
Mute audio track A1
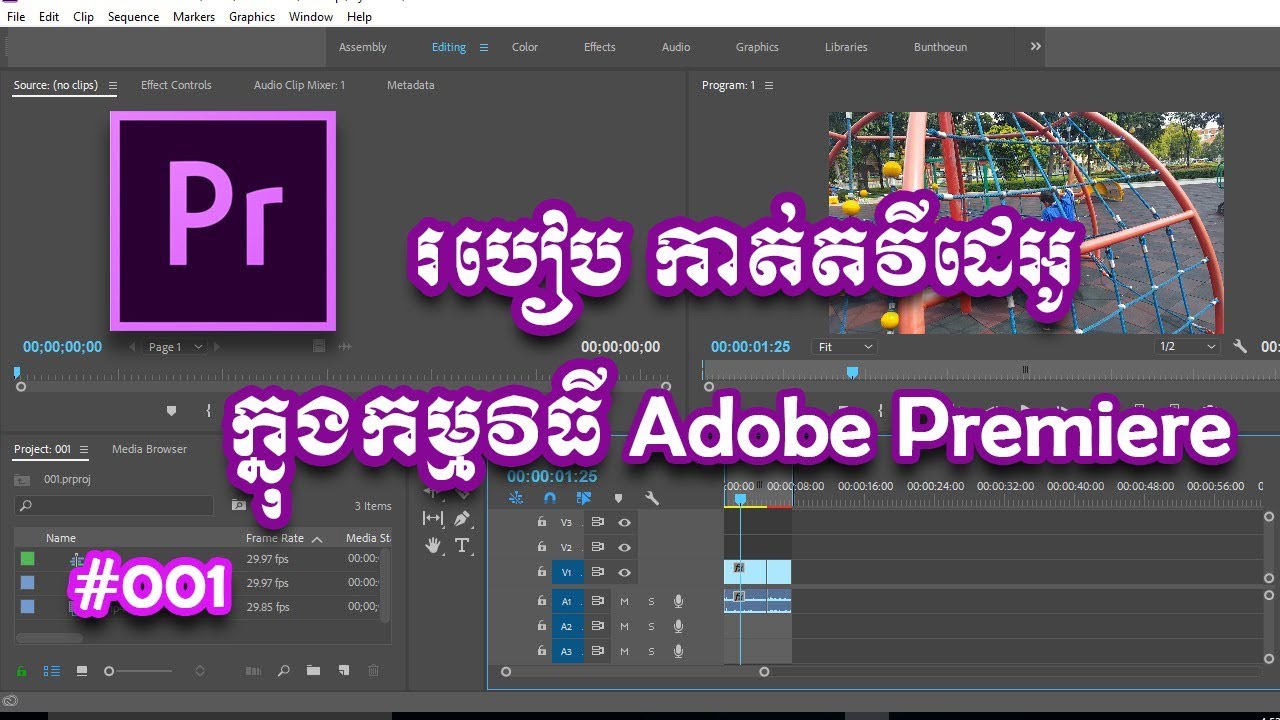624,601
